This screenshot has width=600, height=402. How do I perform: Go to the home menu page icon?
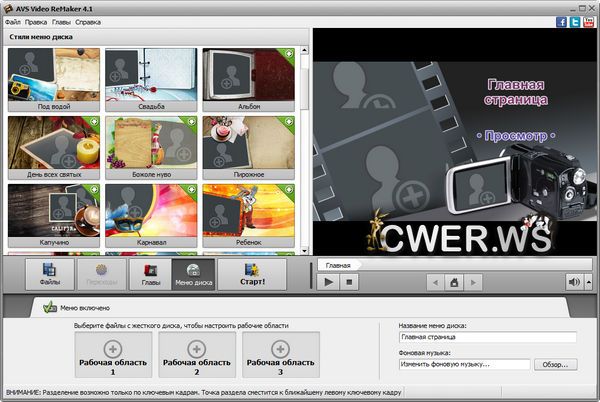coord(453,283)
